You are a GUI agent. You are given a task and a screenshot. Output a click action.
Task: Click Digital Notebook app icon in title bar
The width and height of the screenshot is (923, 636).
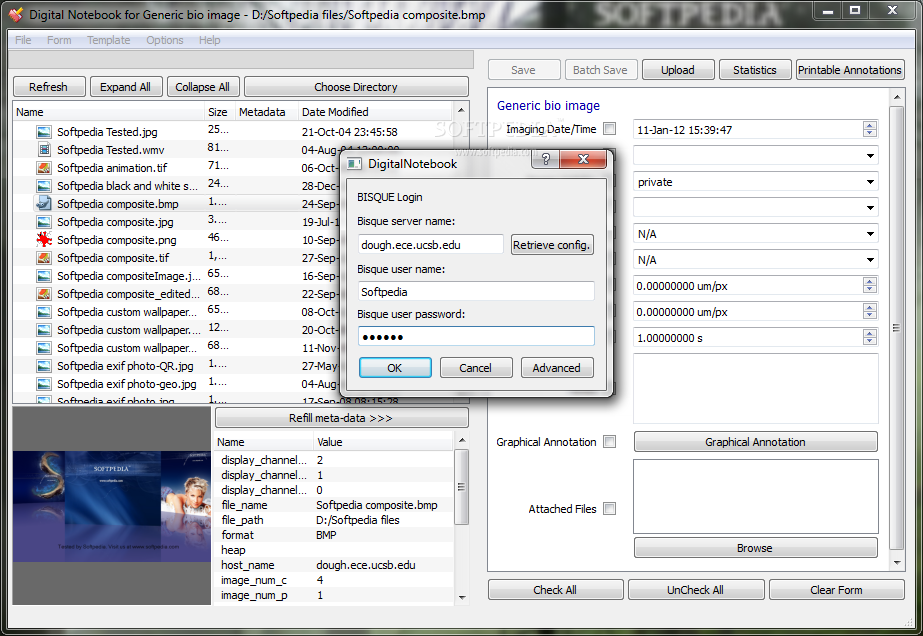[16, 14]
